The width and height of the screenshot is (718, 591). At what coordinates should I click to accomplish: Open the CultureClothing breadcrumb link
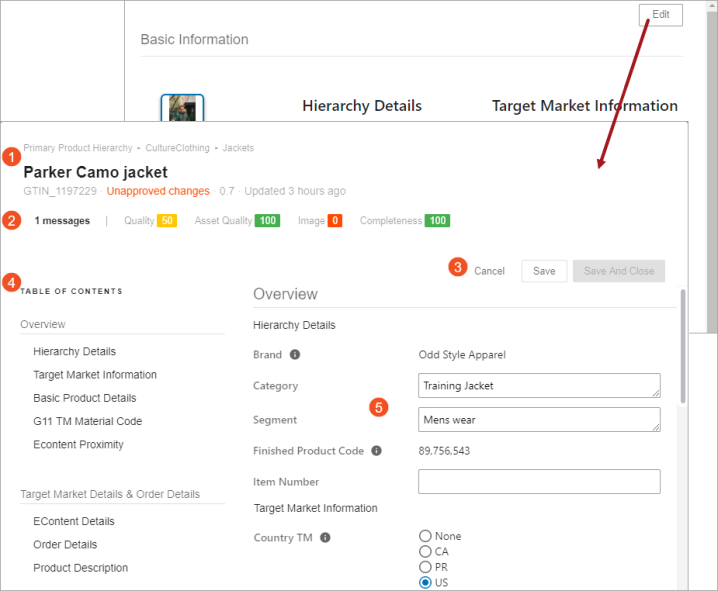[x=177, y=148]
